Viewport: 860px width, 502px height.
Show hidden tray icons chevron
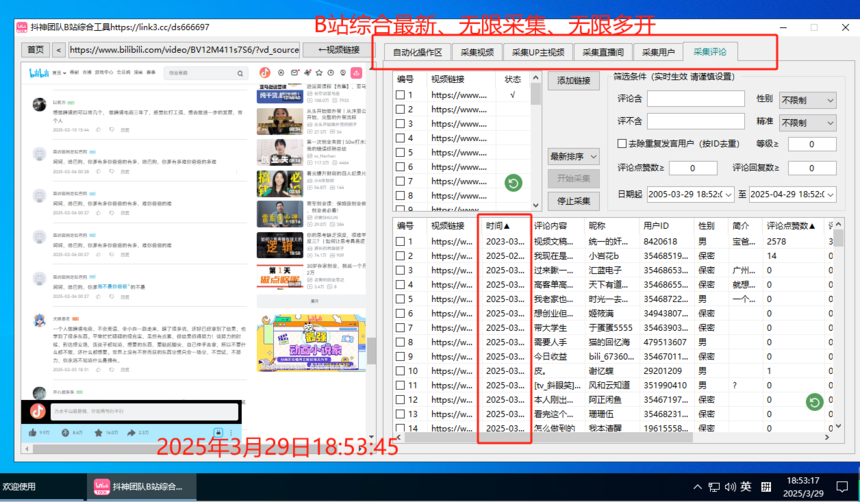tap(697, 487)
